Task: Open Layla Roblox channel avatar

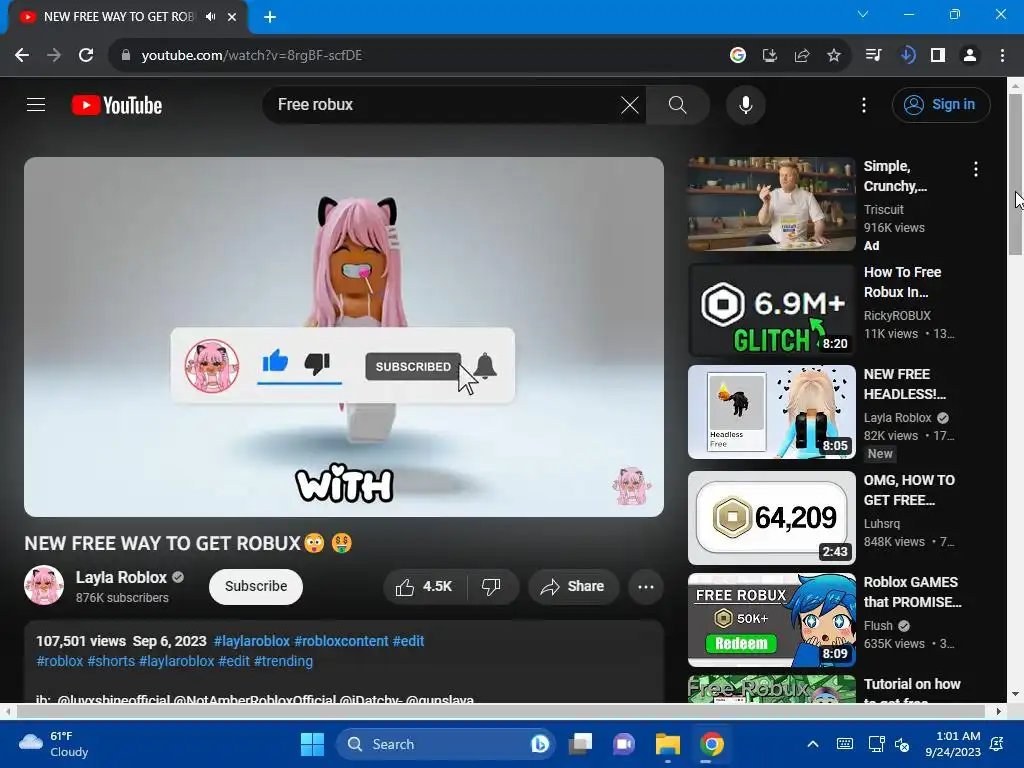Action: [x=44, y=585]
